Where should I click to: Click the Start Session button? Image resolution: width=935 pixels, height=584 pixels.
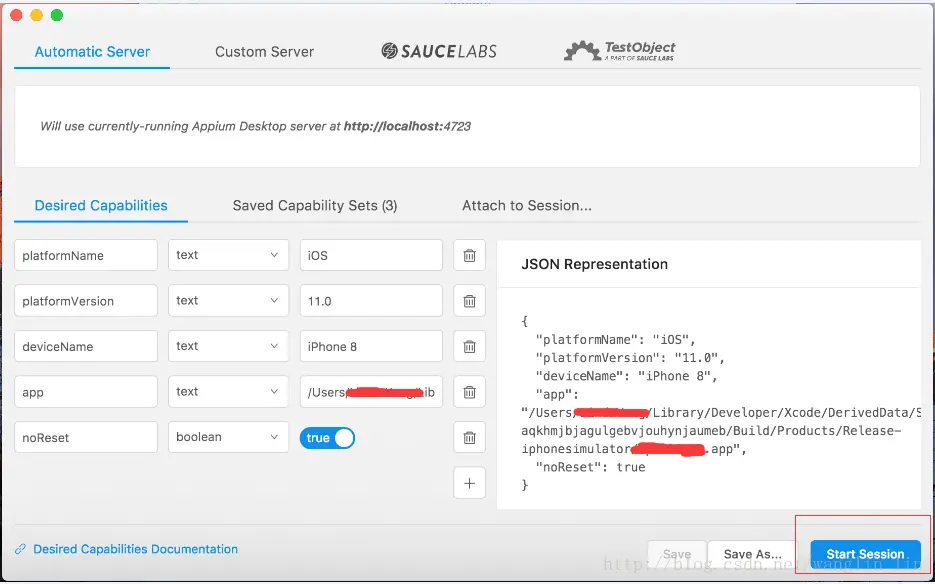click(865, 554)
